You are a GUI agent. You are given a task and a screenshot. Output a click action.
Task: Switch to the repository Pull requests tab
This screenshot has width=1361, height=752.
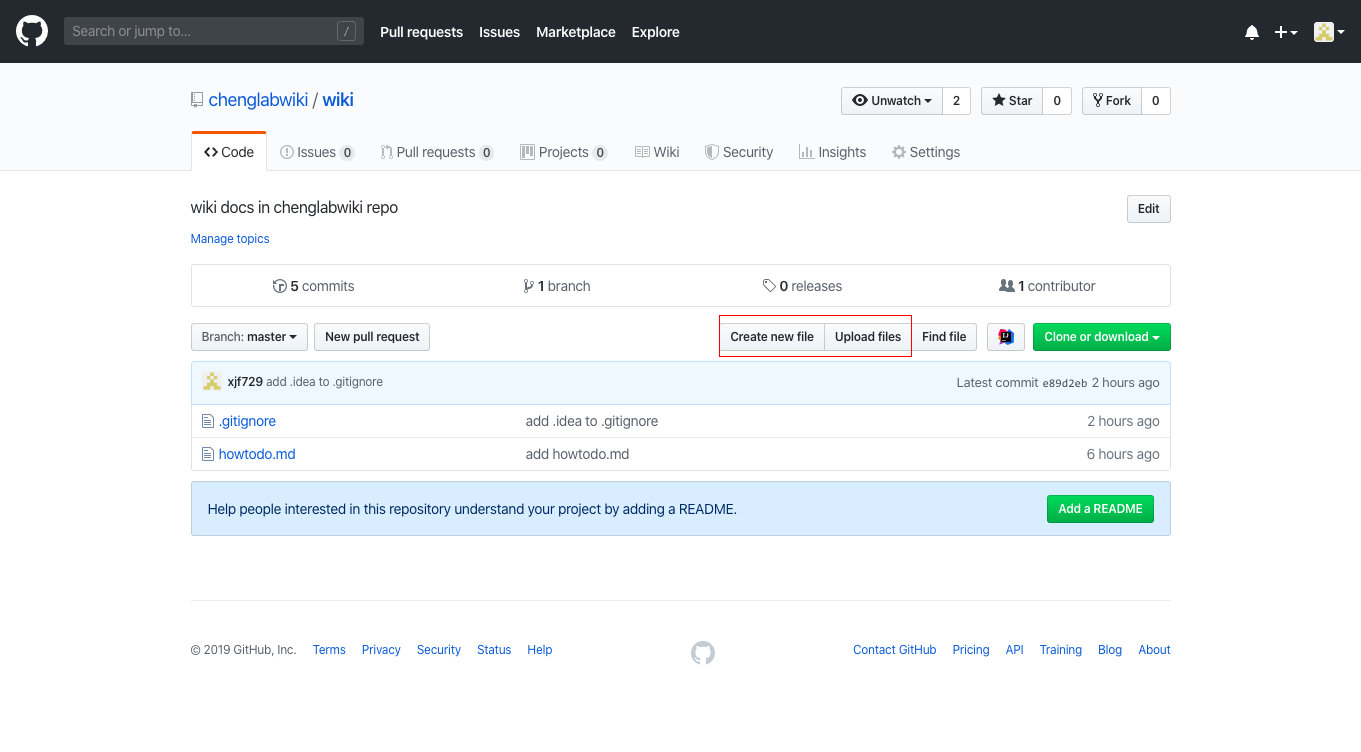click(437, 152)
